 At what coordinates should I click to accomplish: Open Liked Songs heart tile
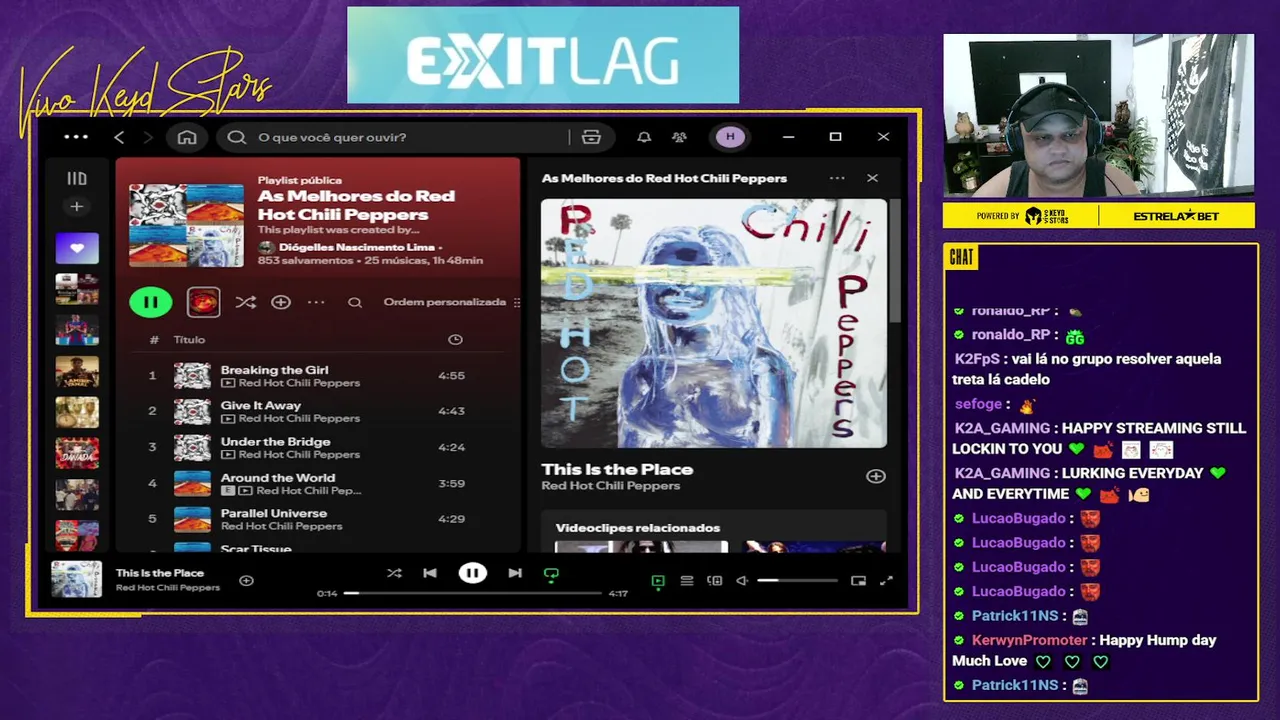[77, 248]
